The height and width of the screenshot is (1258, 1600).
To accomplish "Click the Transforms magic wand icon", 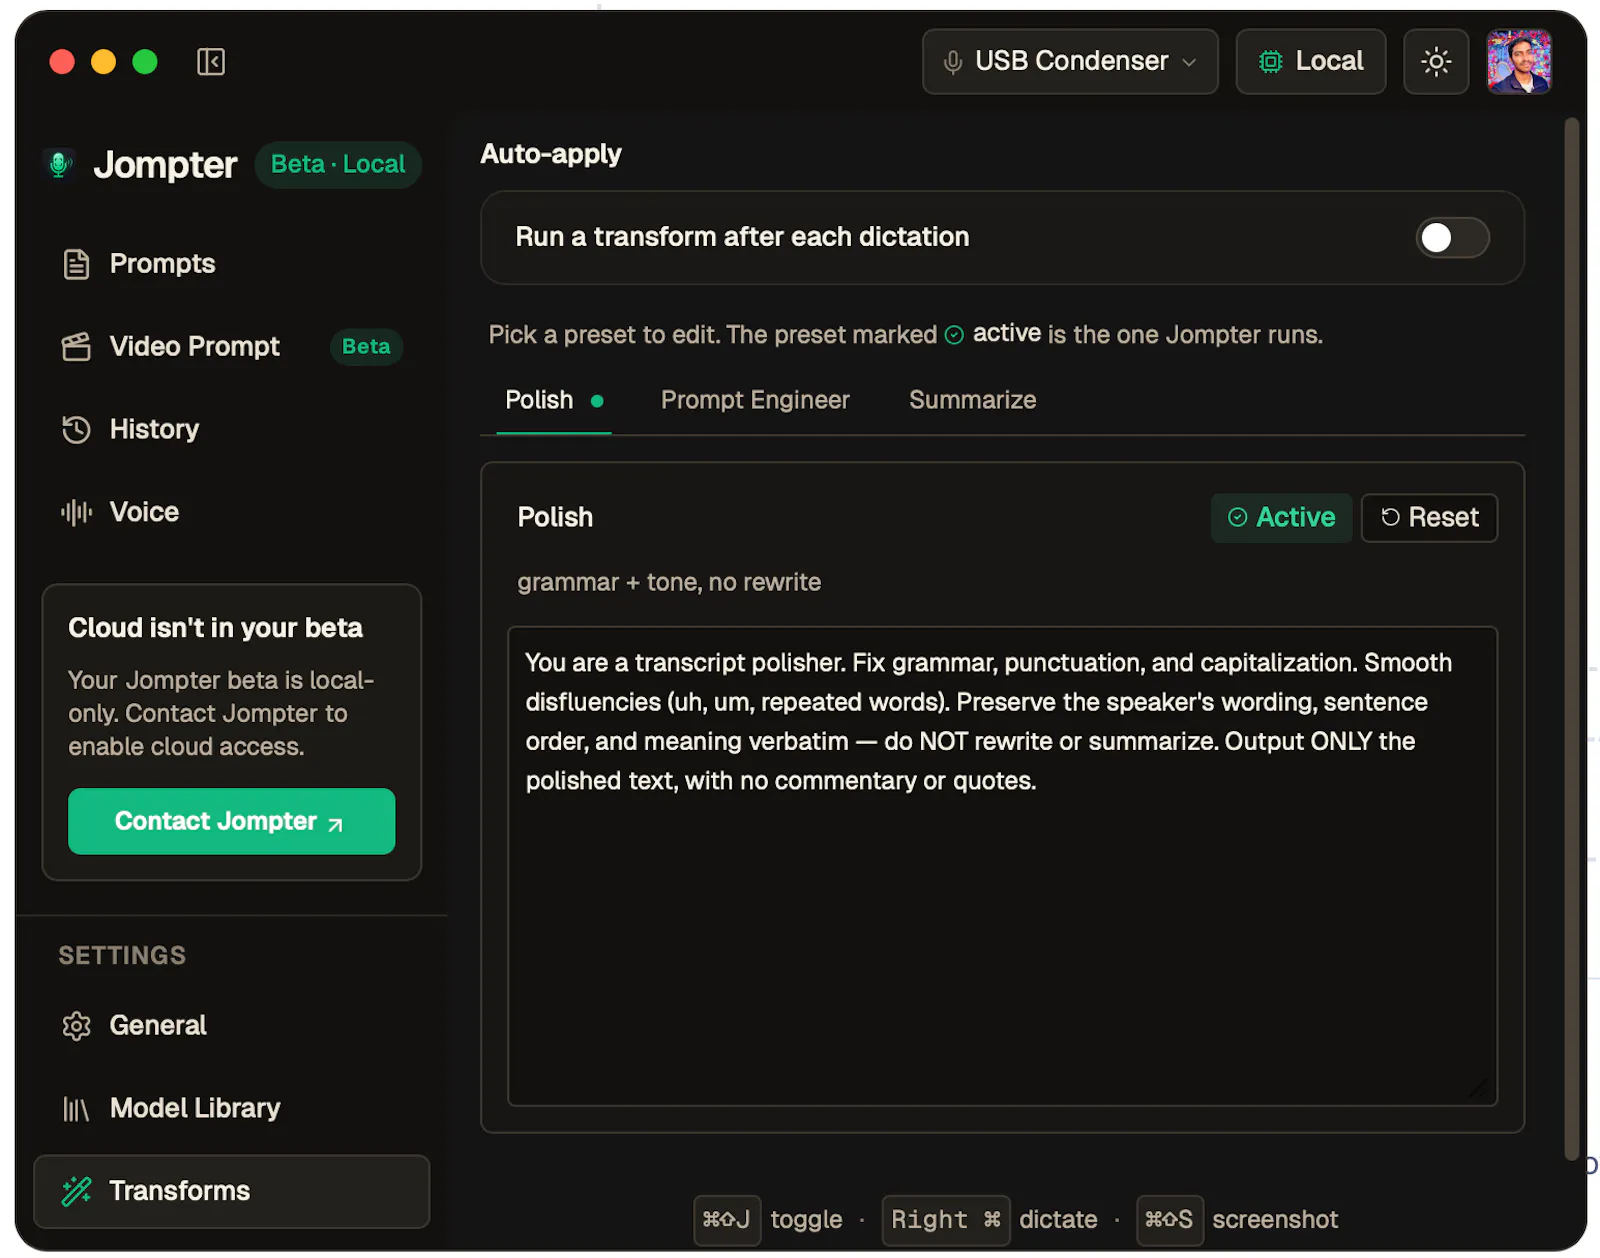I will point(76,1192).
